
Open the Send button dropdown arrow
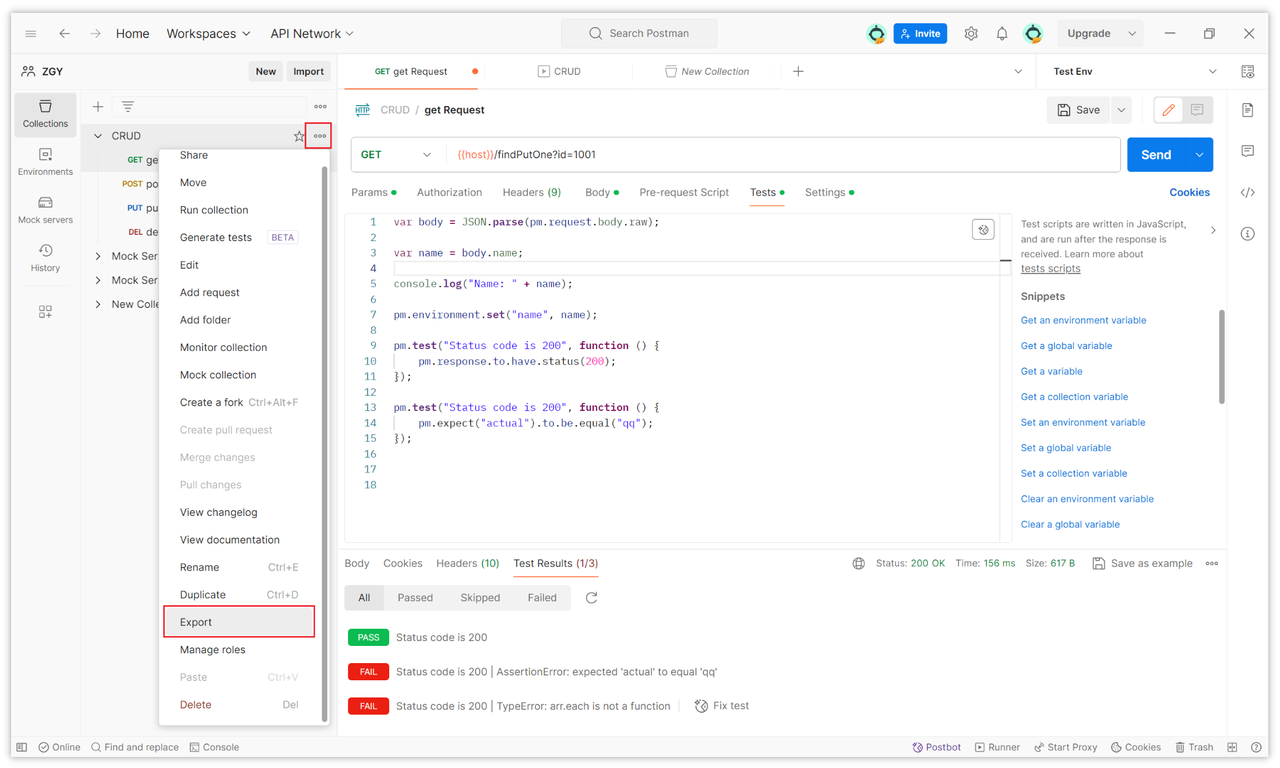pos(1199,155)
